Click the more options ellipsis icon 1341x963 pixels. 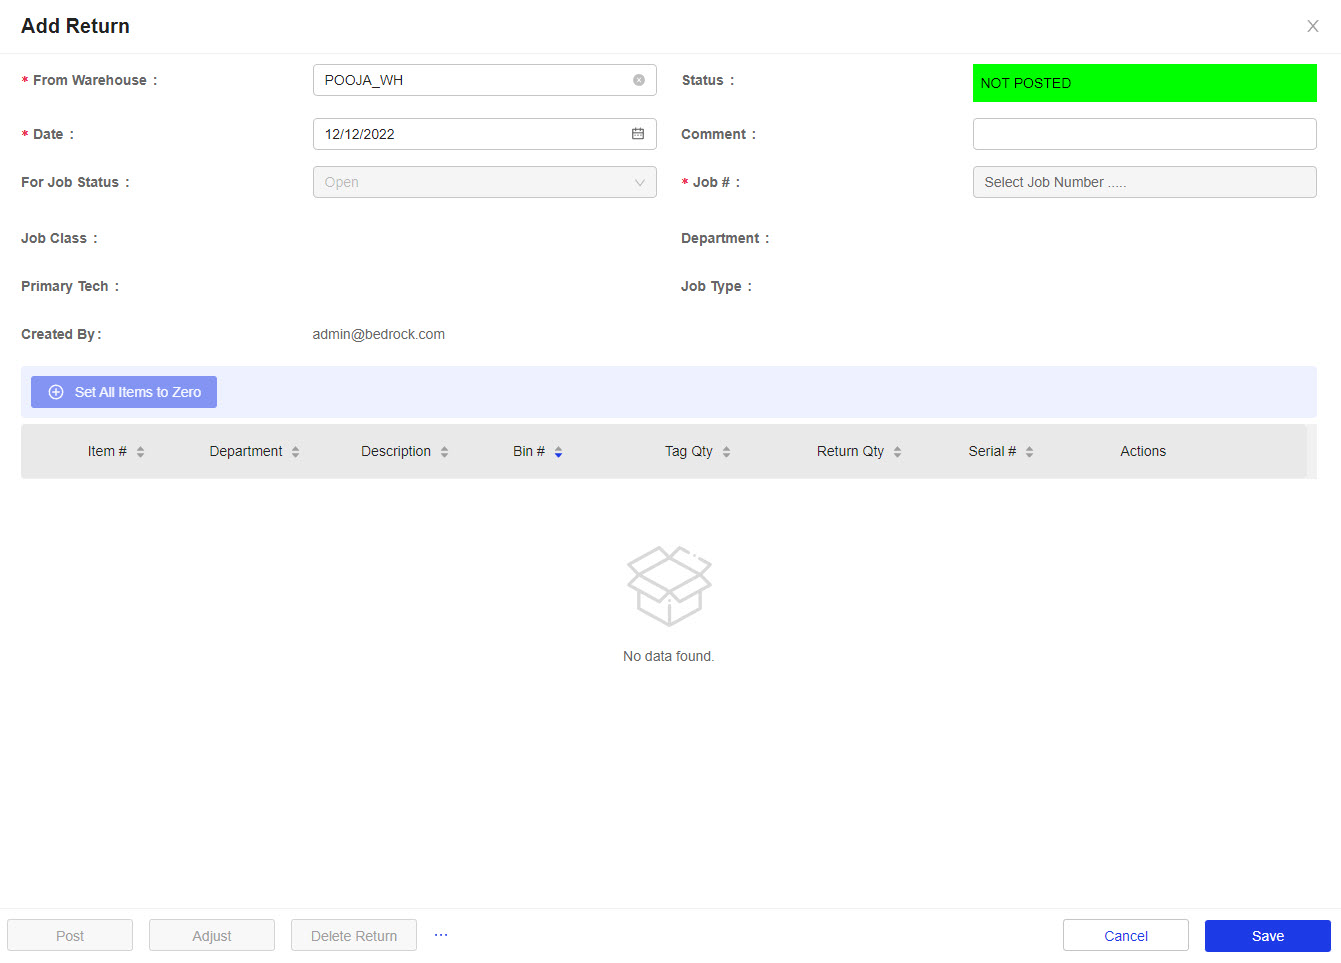click(x=441, y=935)
